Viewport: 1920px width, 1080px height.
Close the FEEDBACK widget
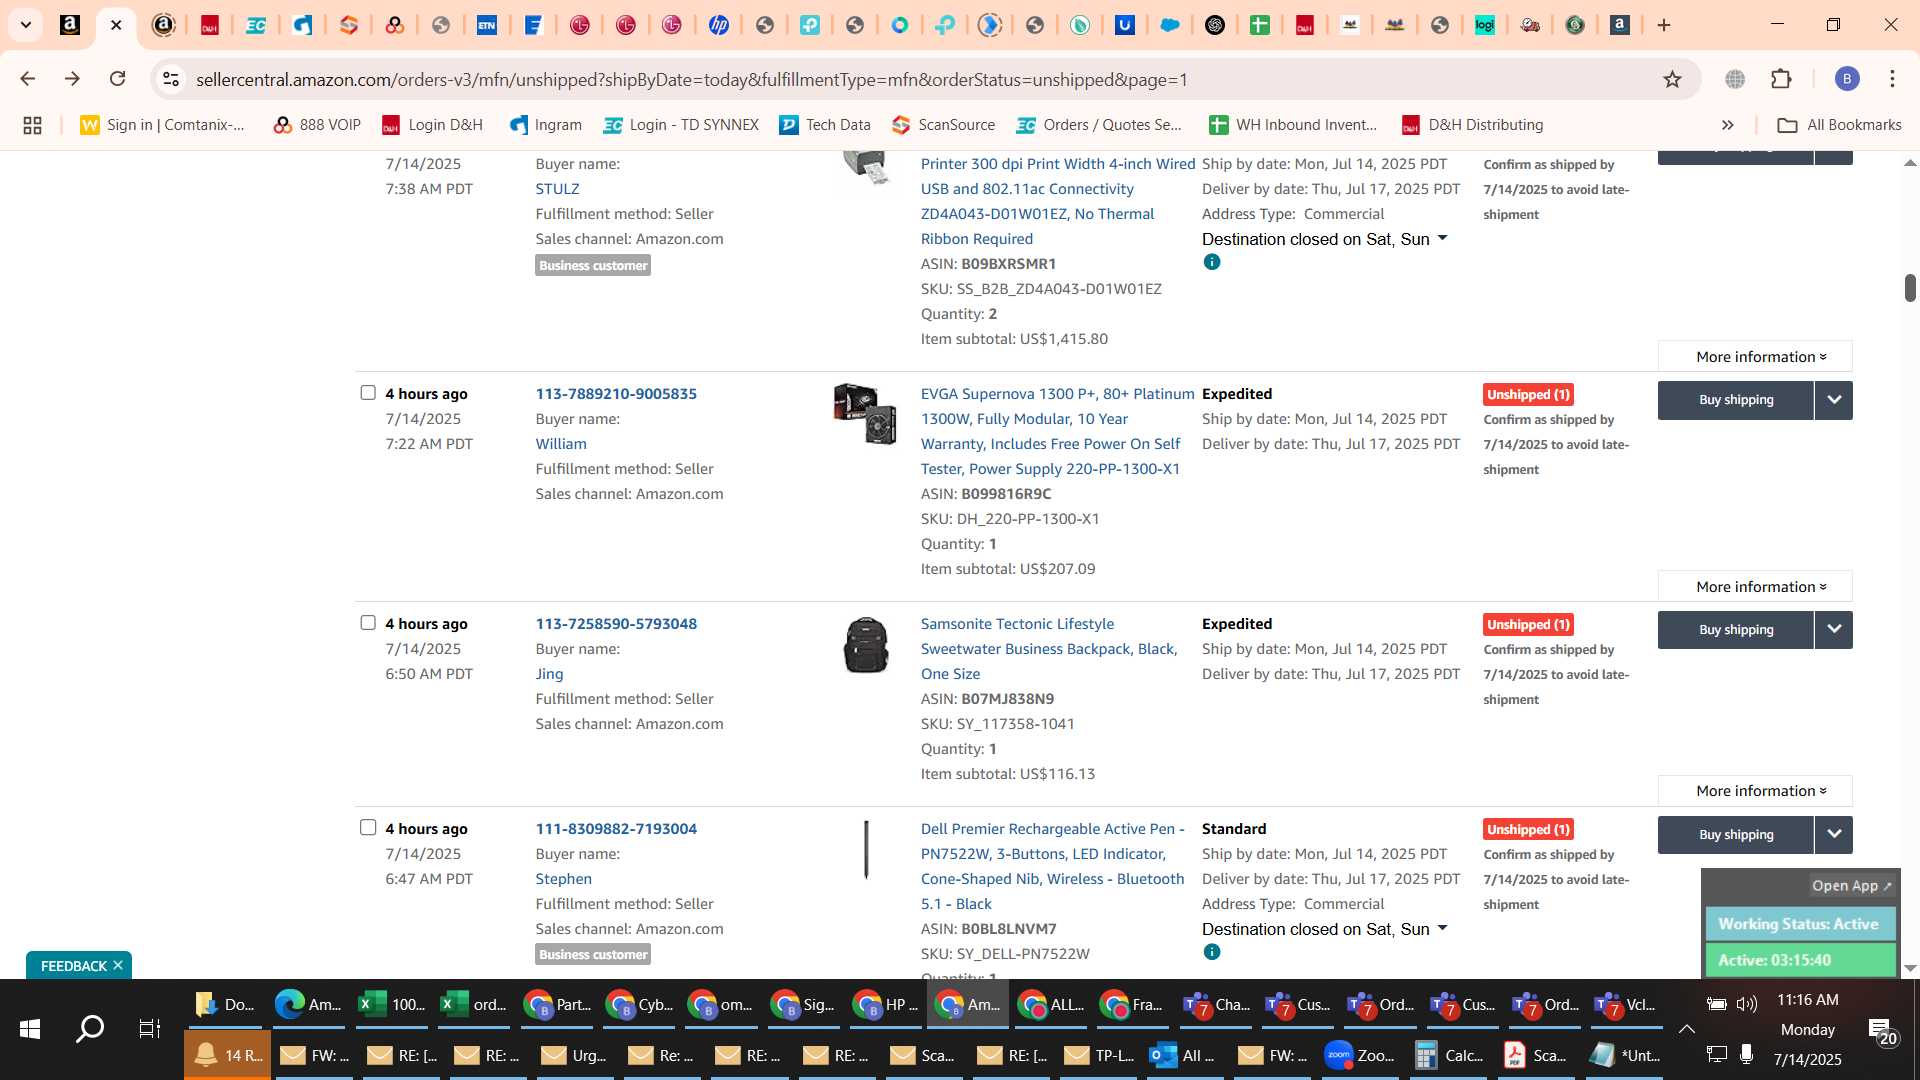pos(118,965)
